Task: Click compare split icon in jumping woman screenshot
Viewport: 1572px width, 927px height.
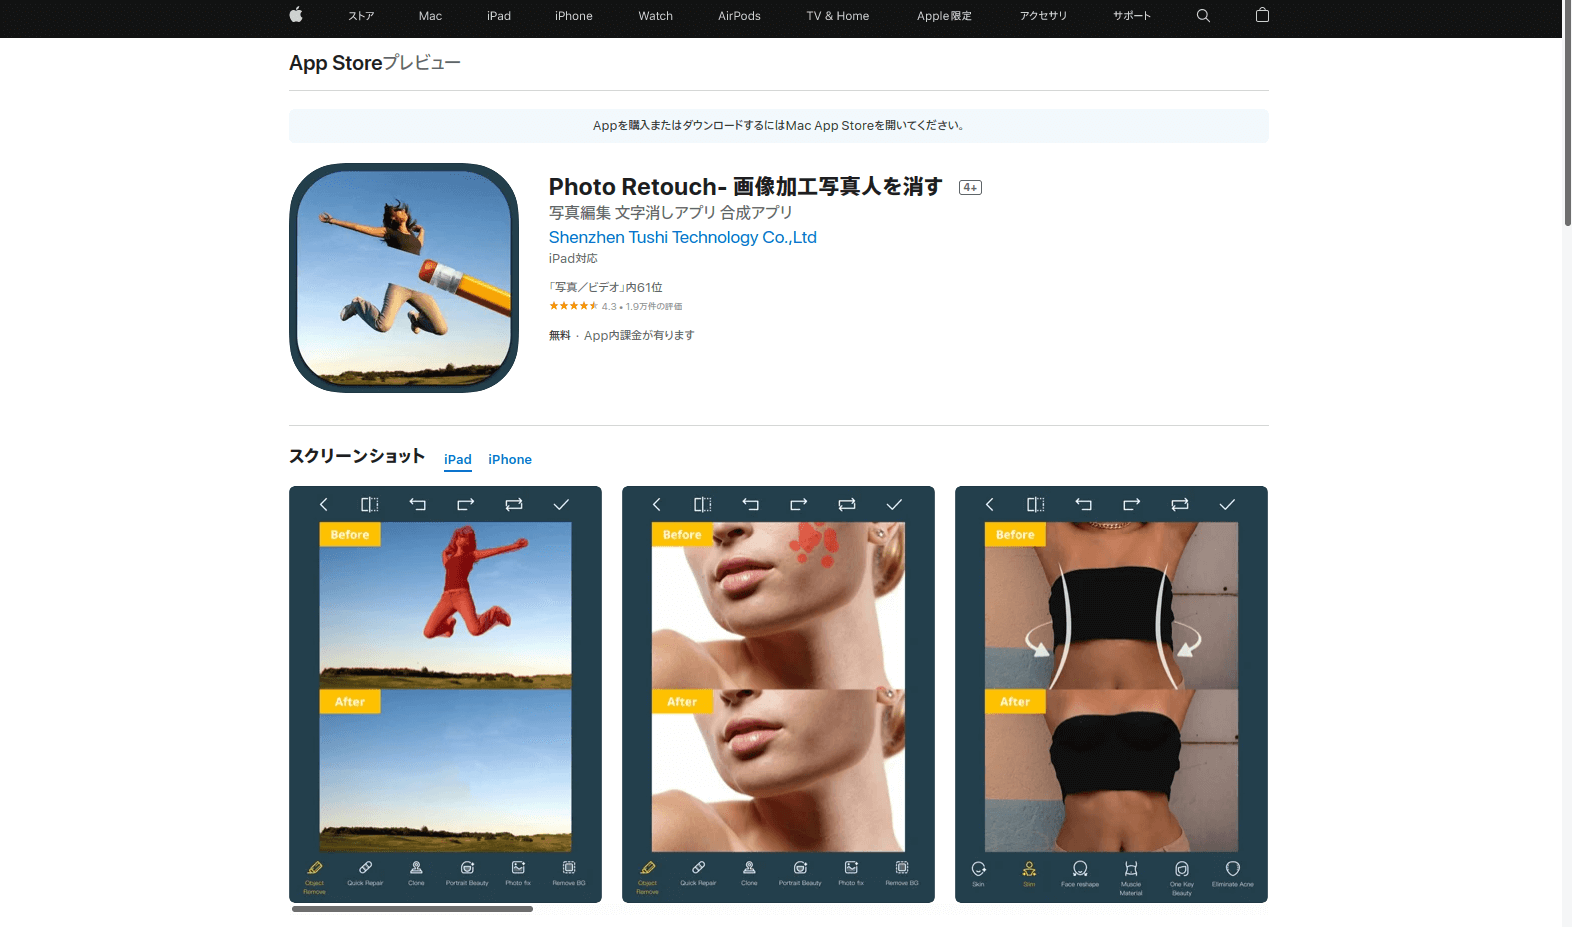Action: (x=370, y=505)
